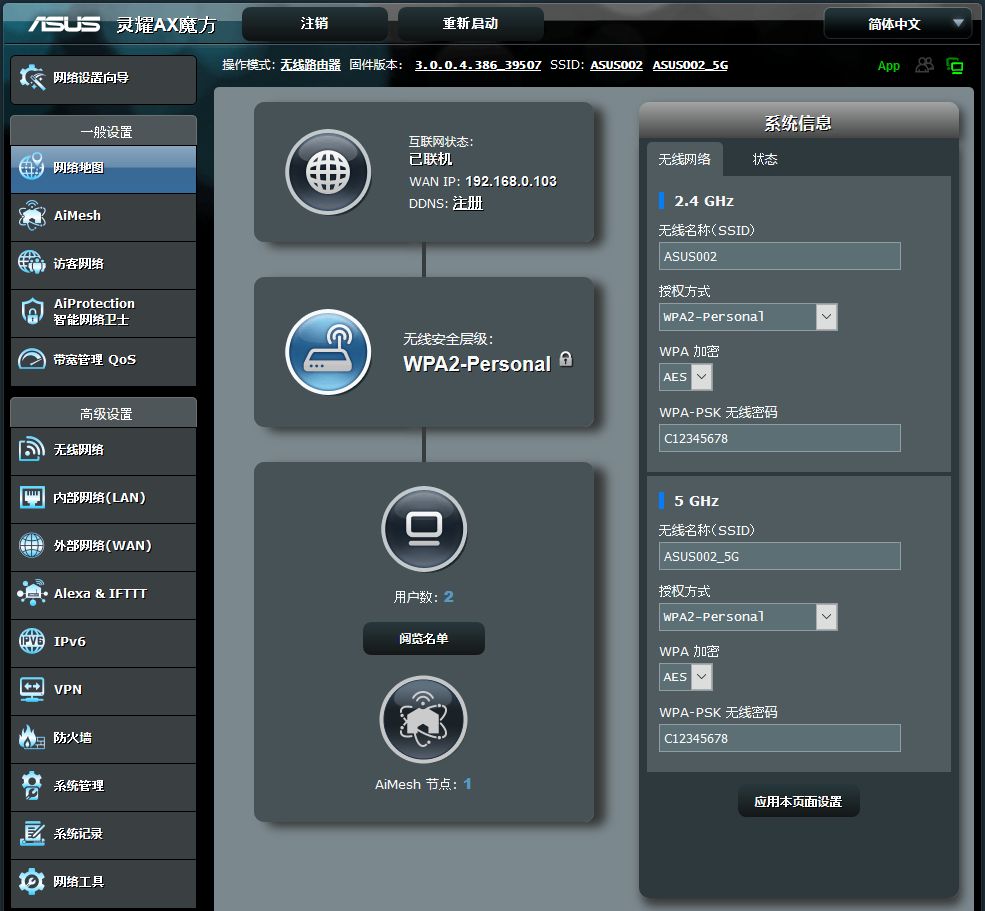Click the 5 GHz WPA-PSK password field
This screenshot has width=985, height=911.
(780, 738)
